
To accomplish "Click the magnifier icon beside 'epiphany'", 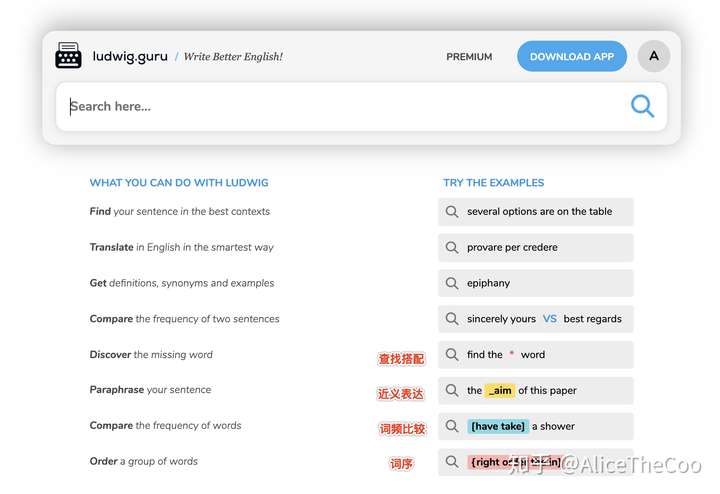I will point(452,283).
